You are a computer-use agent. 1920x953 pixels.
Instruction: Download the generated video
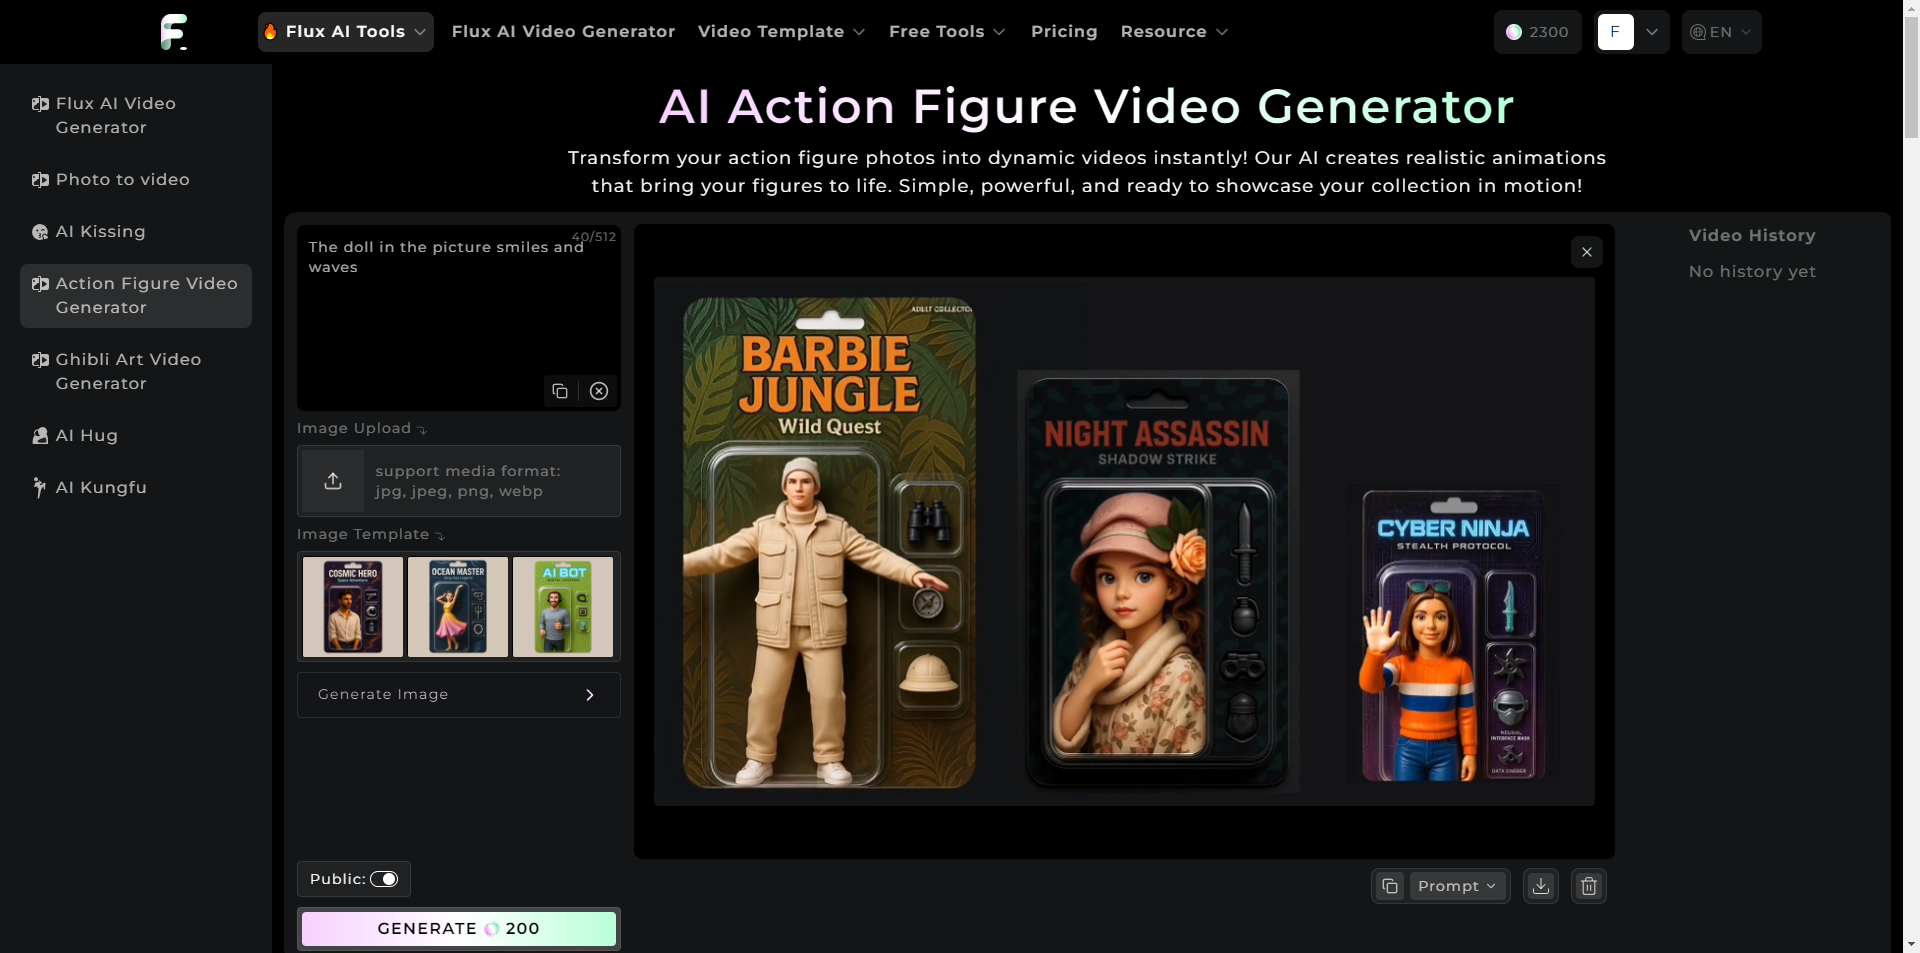point(1540,886)
